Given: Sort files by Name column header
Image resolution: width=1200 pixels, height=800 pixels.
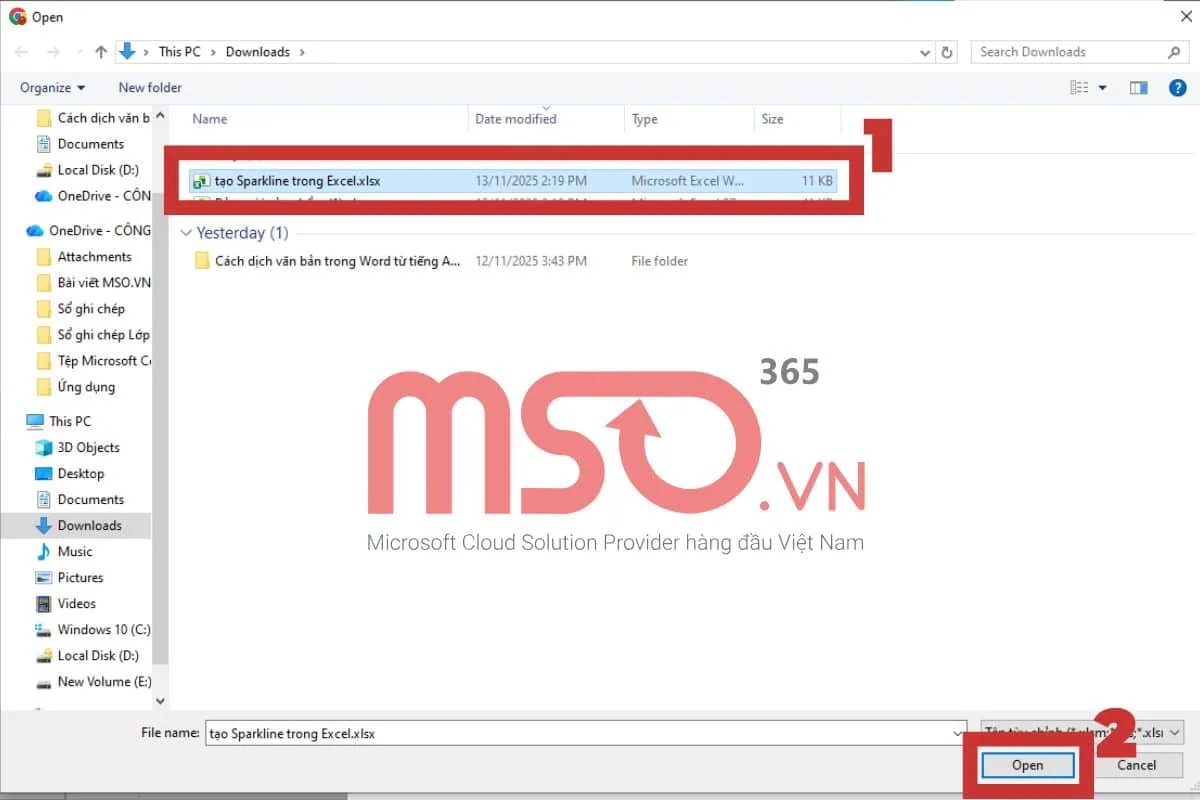Looking at the screenshot, I should coord(210,119).
